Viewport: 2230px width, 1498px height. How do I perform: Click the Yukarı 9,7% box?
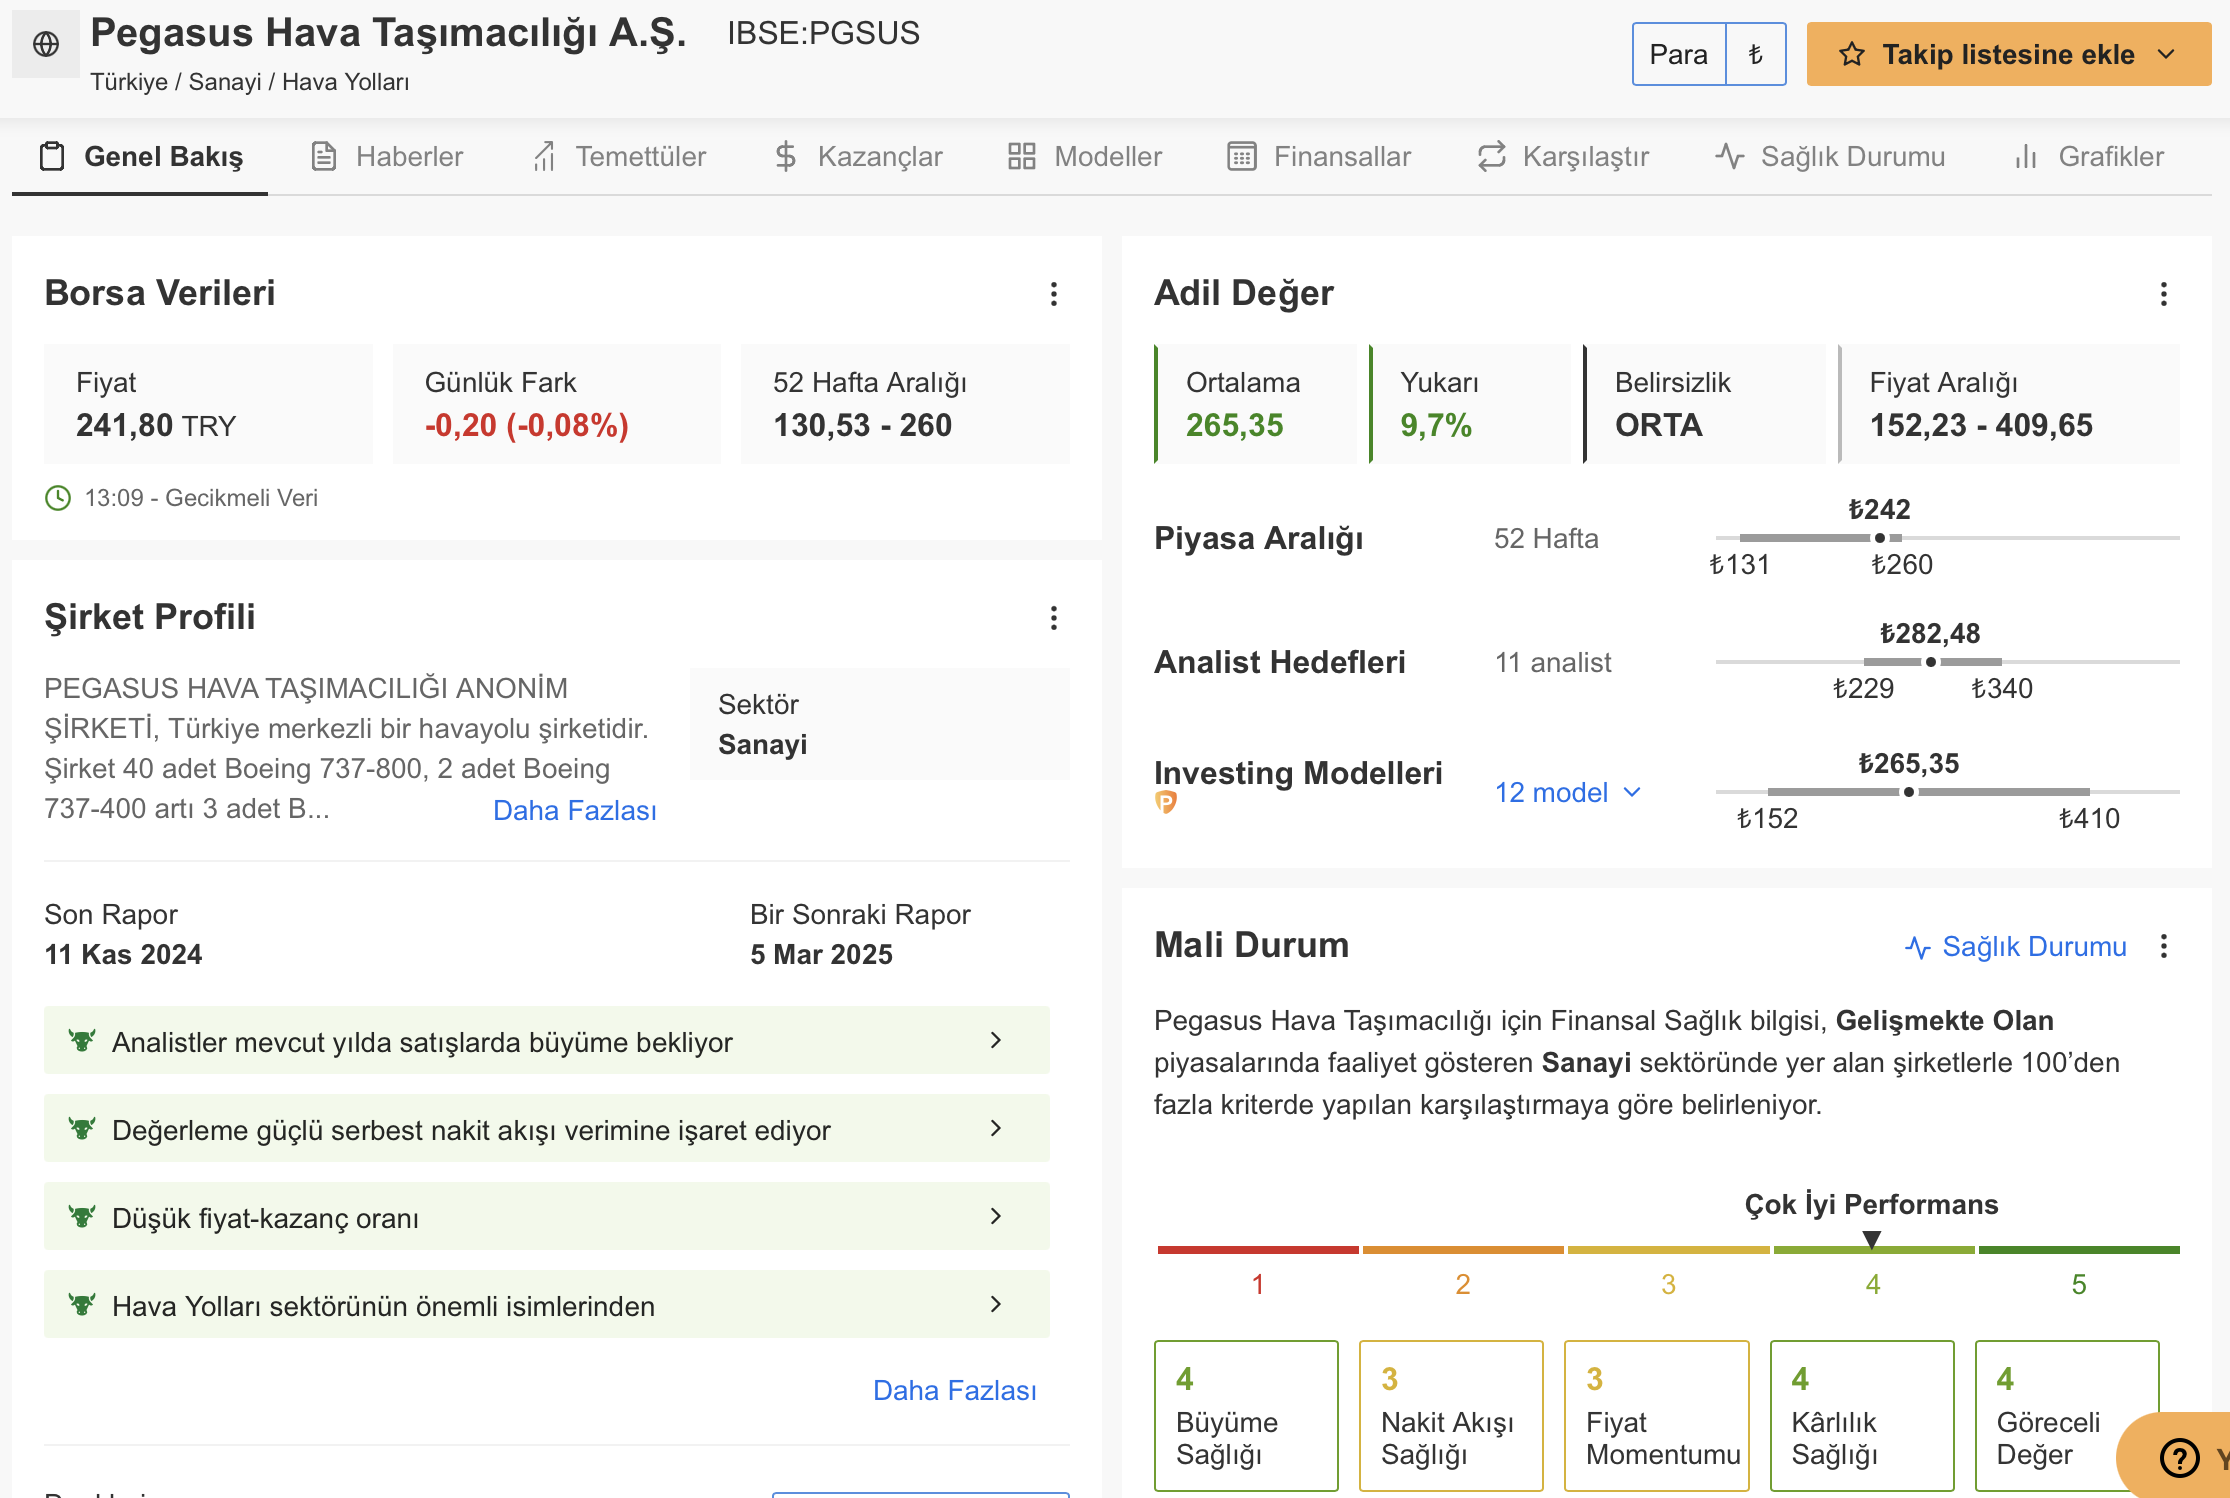tap(1470, 404)
